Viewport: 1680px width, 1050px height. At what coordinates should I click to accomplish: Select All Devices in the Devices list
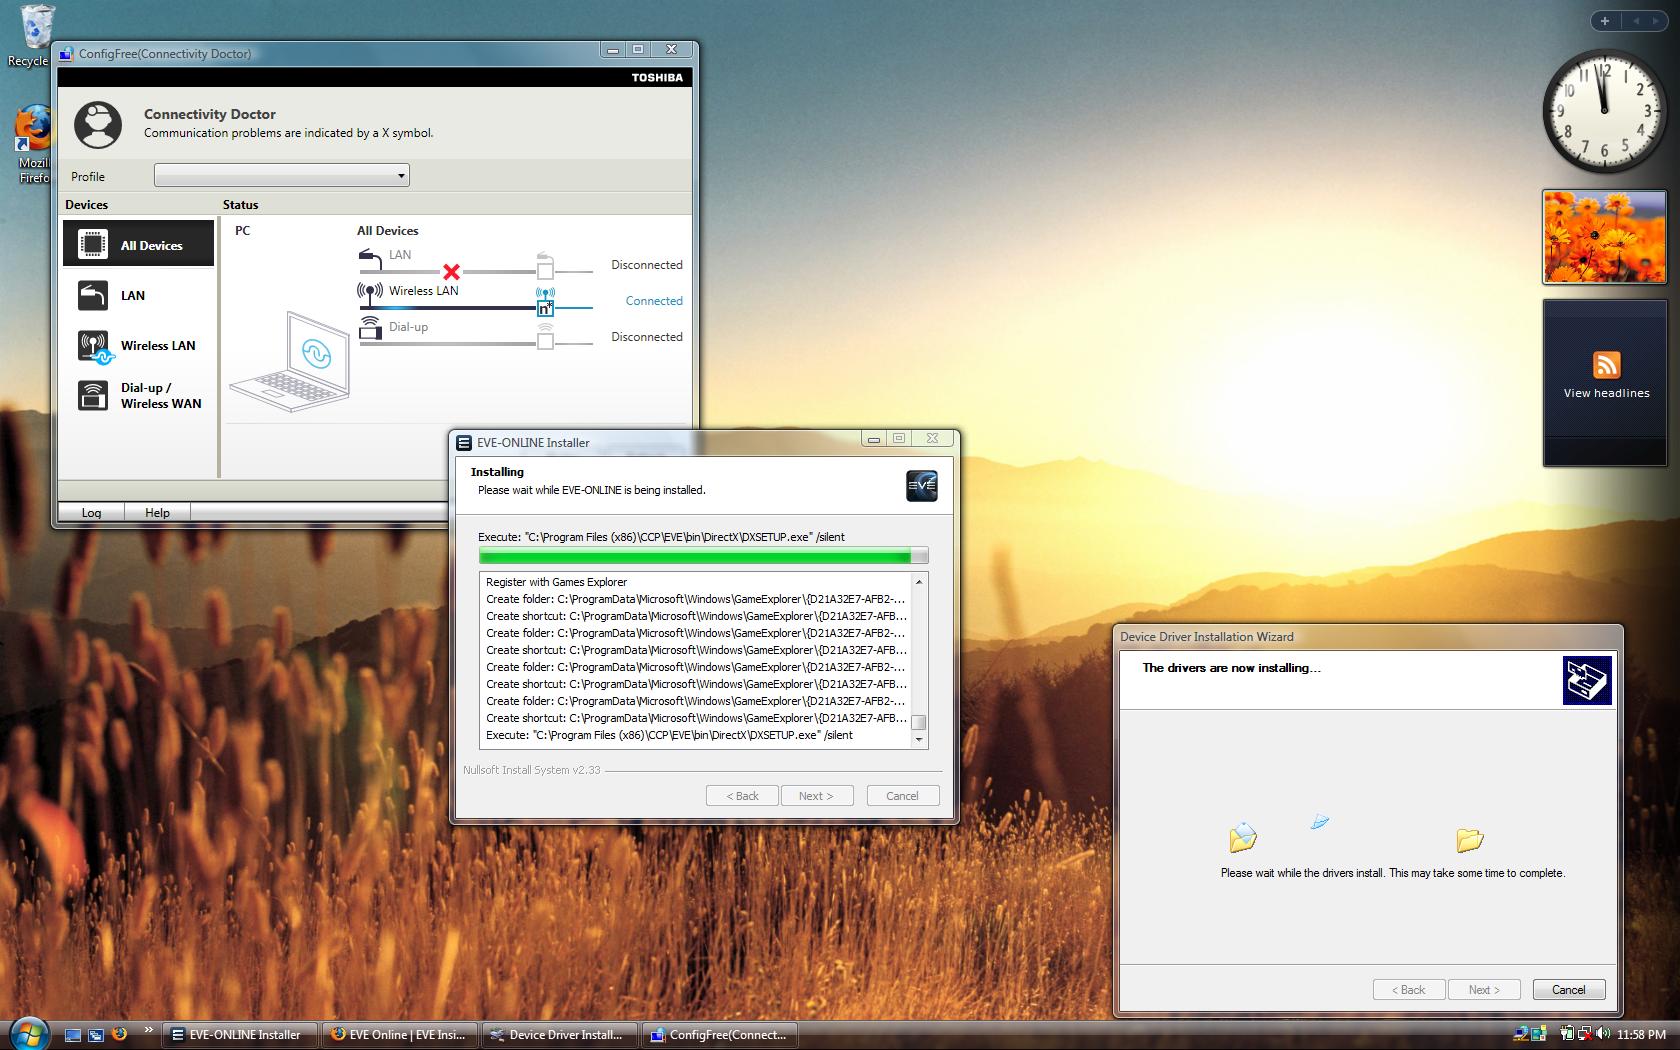click(138, 244)
